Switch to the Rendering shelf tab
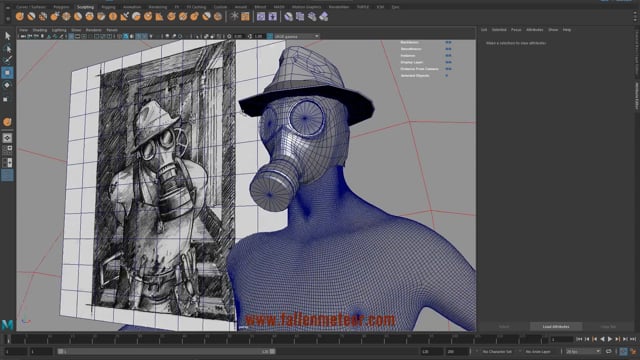640x360 pixels. pyautogui.click(x=158, y=7)
